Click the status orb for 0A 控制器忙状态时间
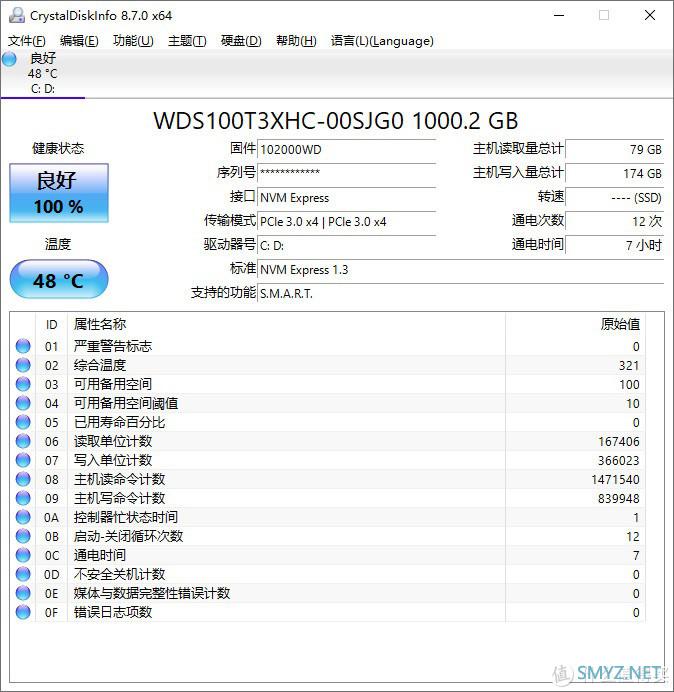Viewport: 674px width, 692px height. tap(23, 517)
